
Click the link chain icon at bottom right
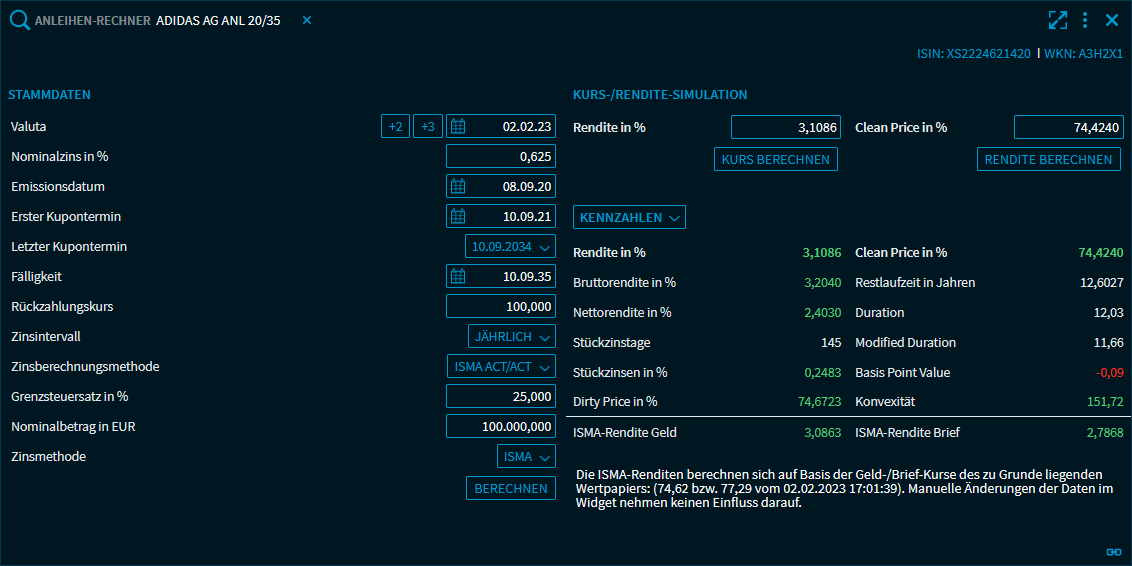tap(1113, 551)
